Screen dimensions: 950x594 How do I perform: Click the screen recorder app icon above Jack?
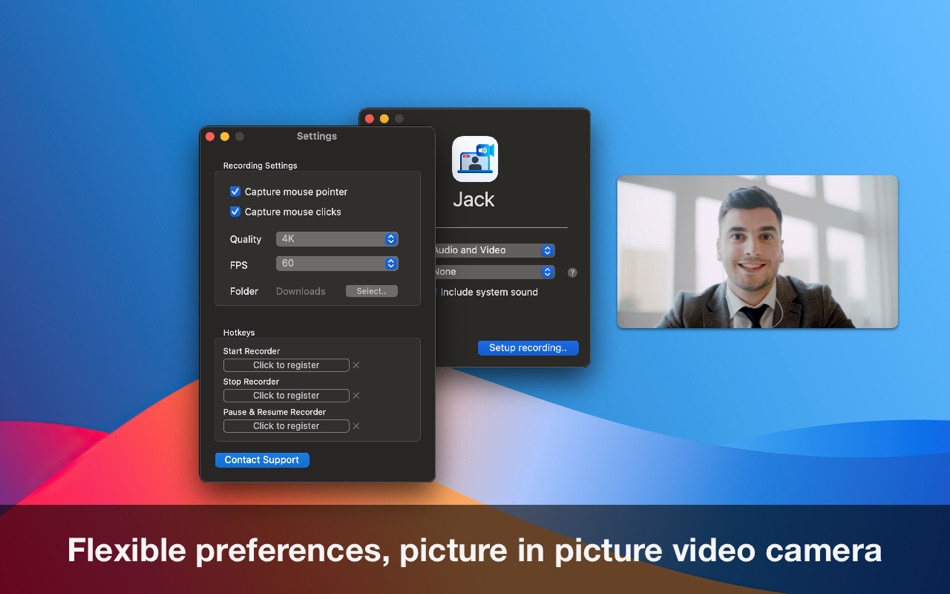click(x=475, y=159)
